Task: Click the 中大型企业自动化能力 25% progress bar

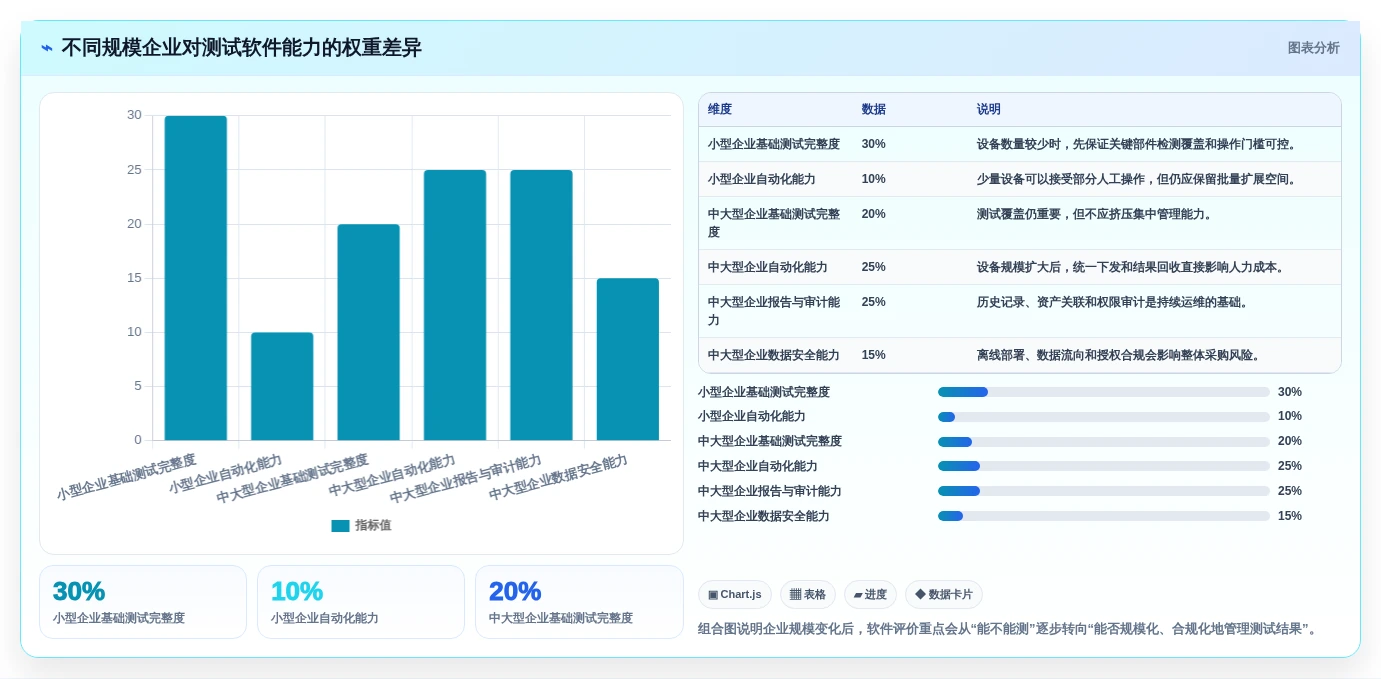Action: [1104, 466]
